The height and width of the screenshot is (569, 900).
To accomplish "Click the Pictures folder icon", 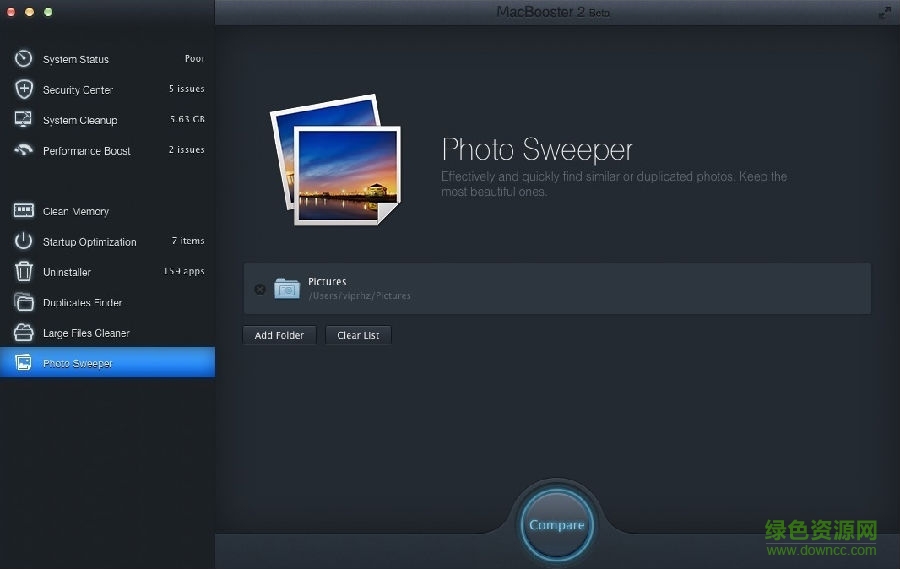I will [x=287, y=289].
